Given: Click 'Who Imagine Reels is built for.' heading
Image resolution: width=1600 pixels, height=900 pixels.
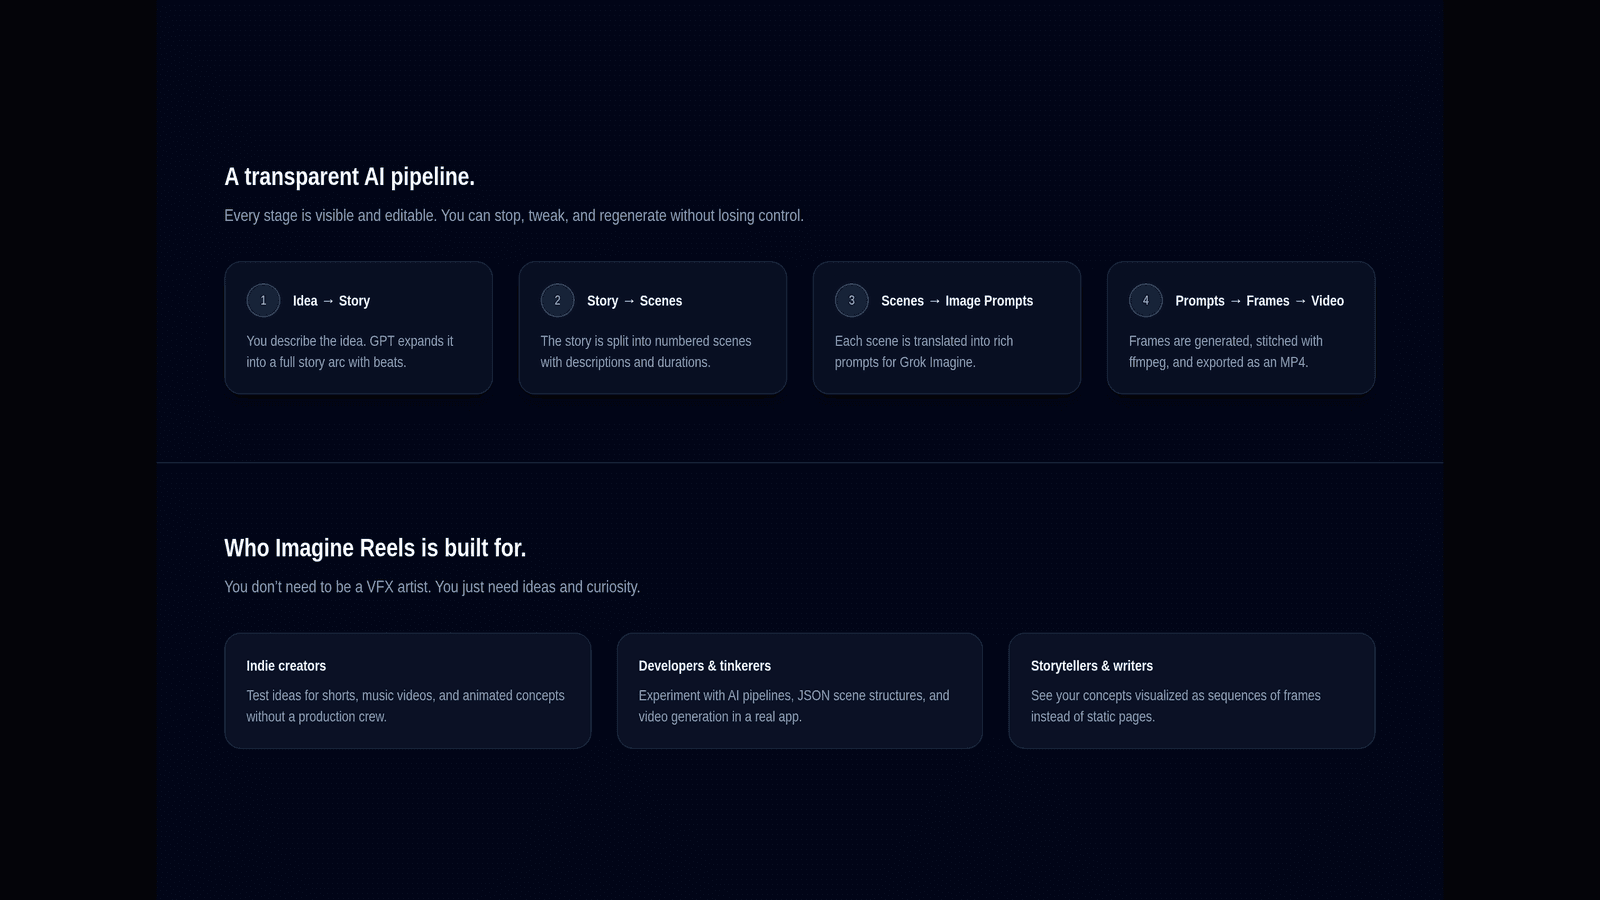Looking at the screenshot, I should 375,548.
